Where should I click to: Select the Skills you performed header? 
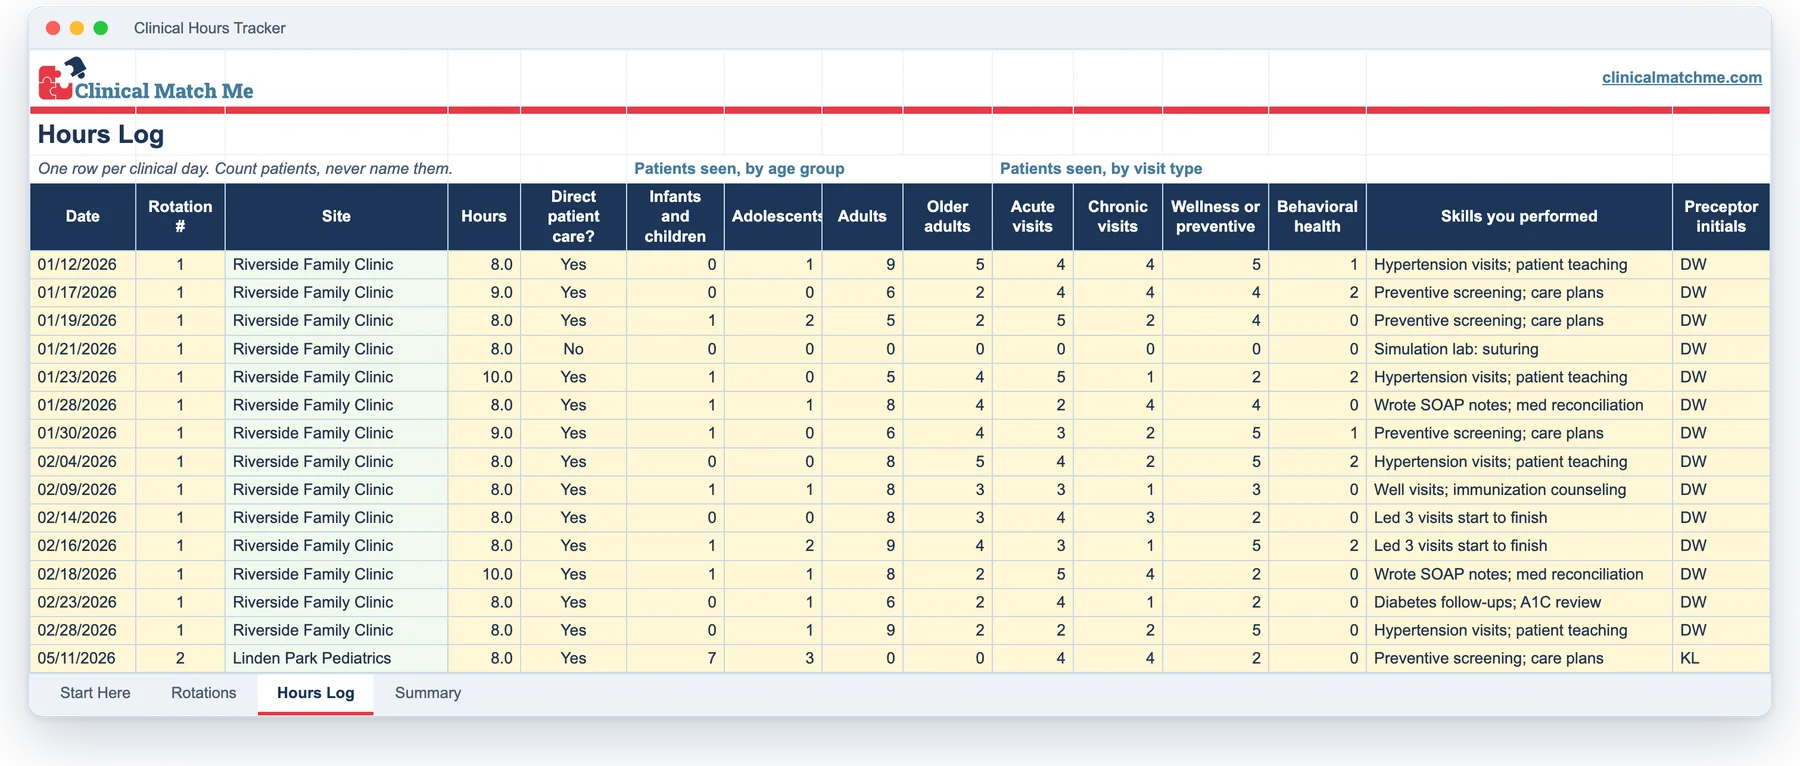point(1519,216)
